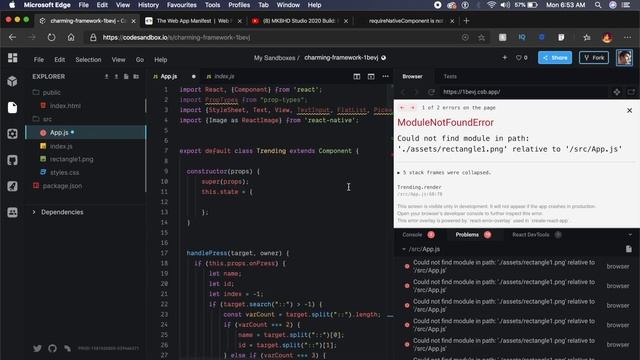Like the sandbox with heart icon
Screen dimensions: 640x360
click(x=519, y=58)
